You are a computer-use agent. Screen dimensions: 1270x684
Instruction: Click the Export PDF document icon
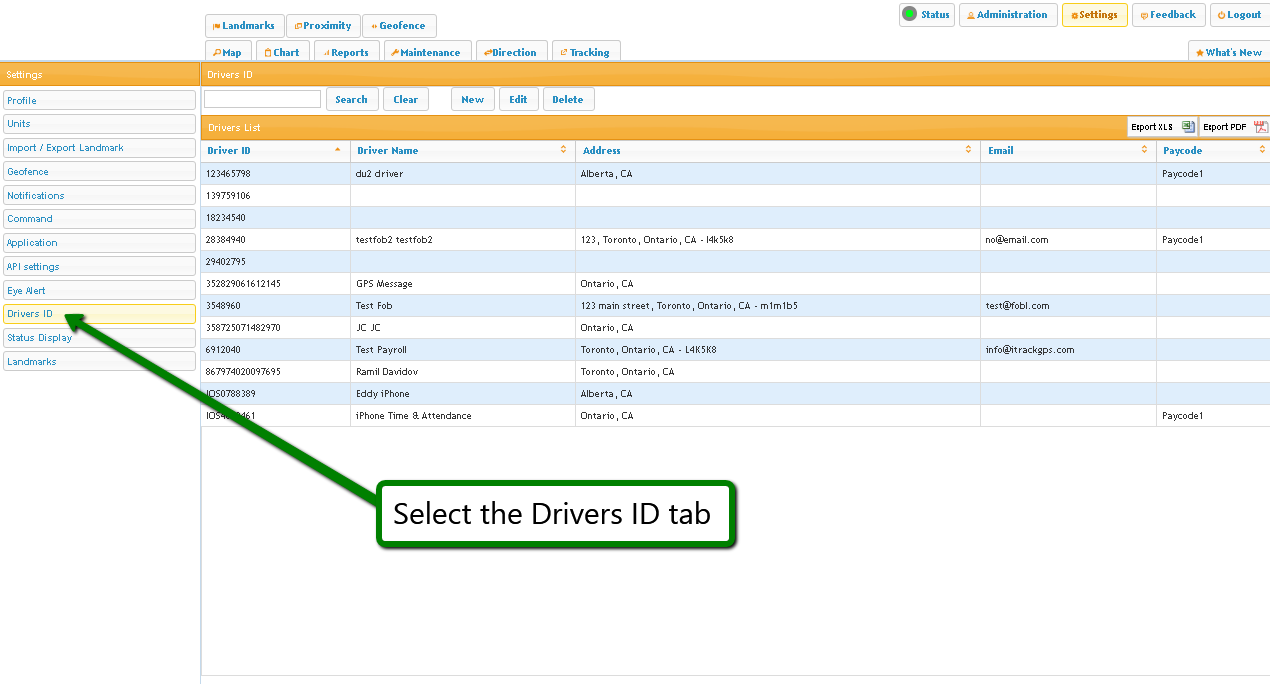(1260, 127)
